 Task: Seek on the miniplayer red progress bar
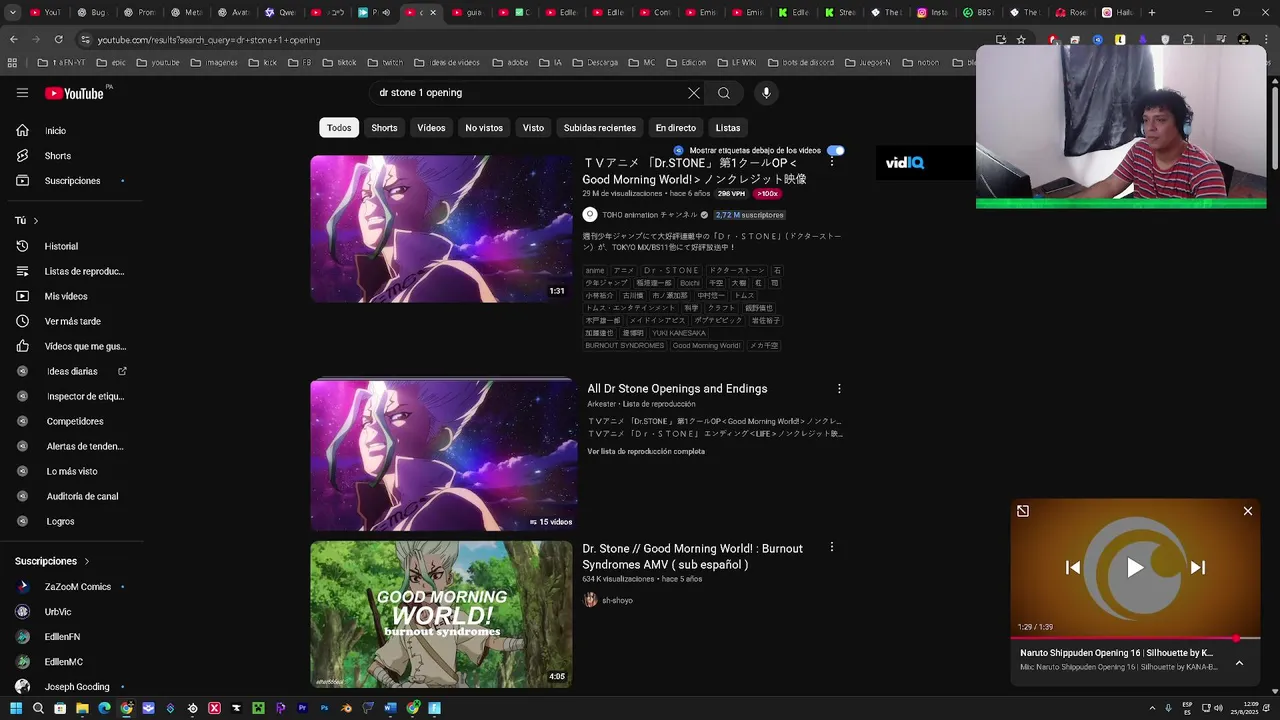pos(1135,638)
